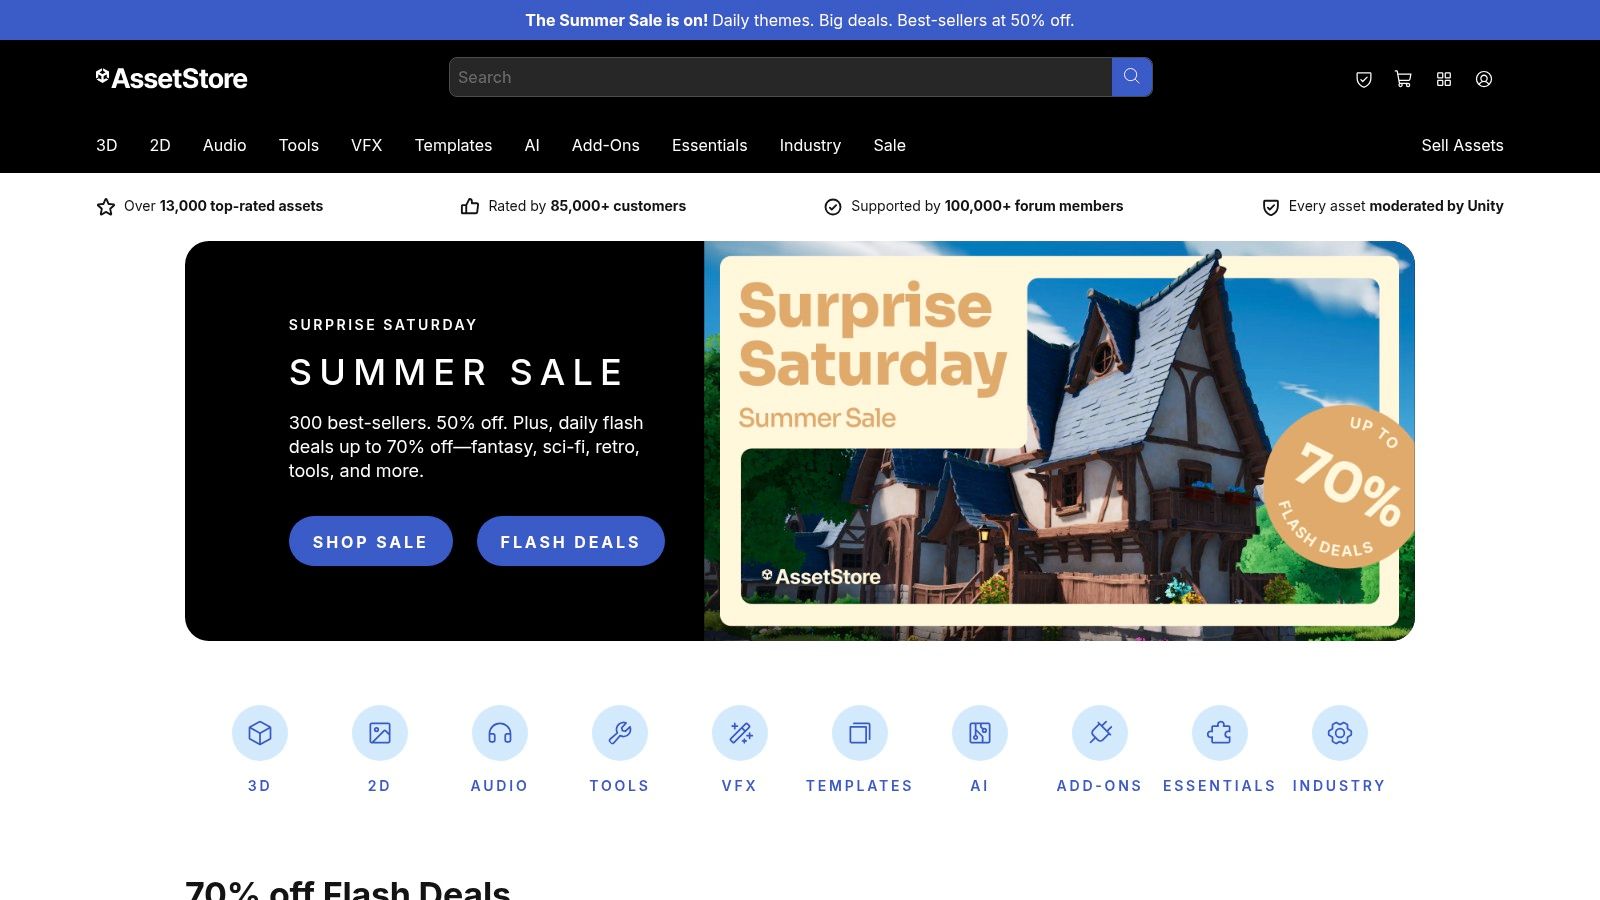The width and height of the screenshot is (1600, 900).
Task: Click the ESSENTIALS label under category icons
Action: click(x=1220, y=786)
